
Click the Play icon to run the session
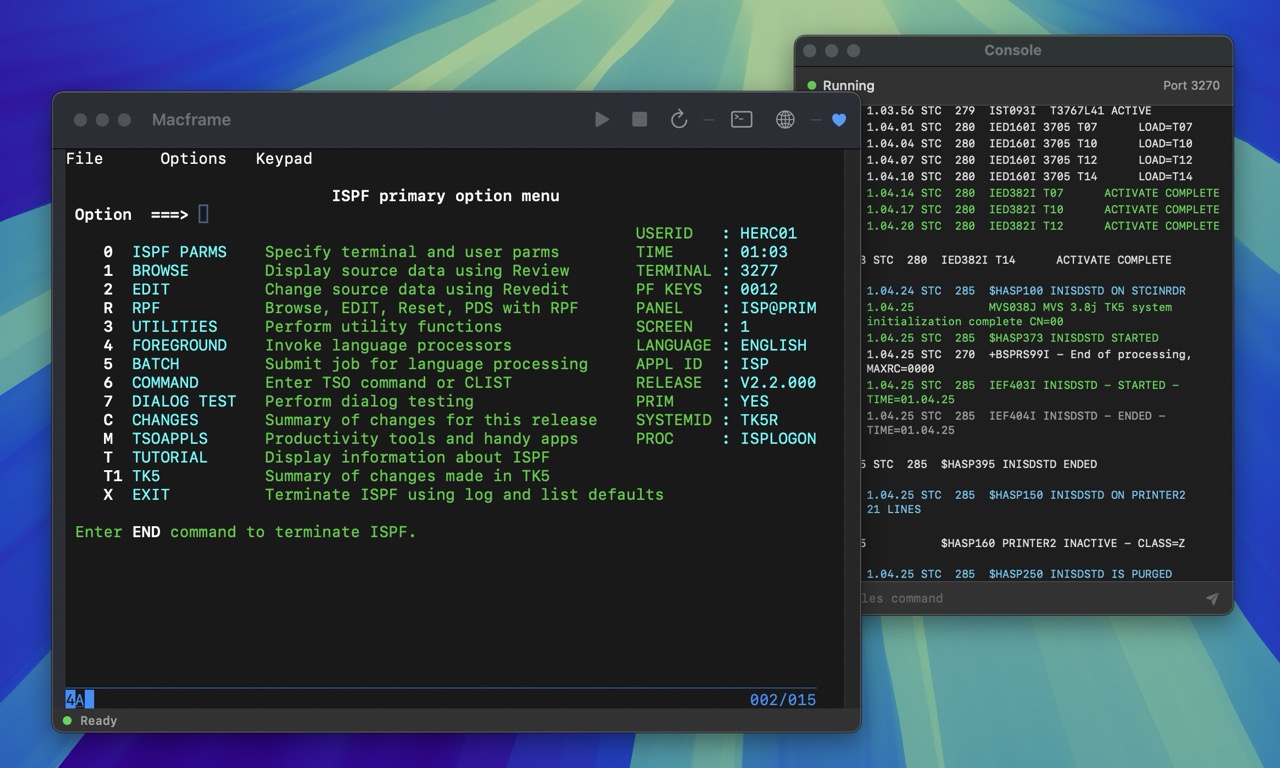click(x=602, y=119)
